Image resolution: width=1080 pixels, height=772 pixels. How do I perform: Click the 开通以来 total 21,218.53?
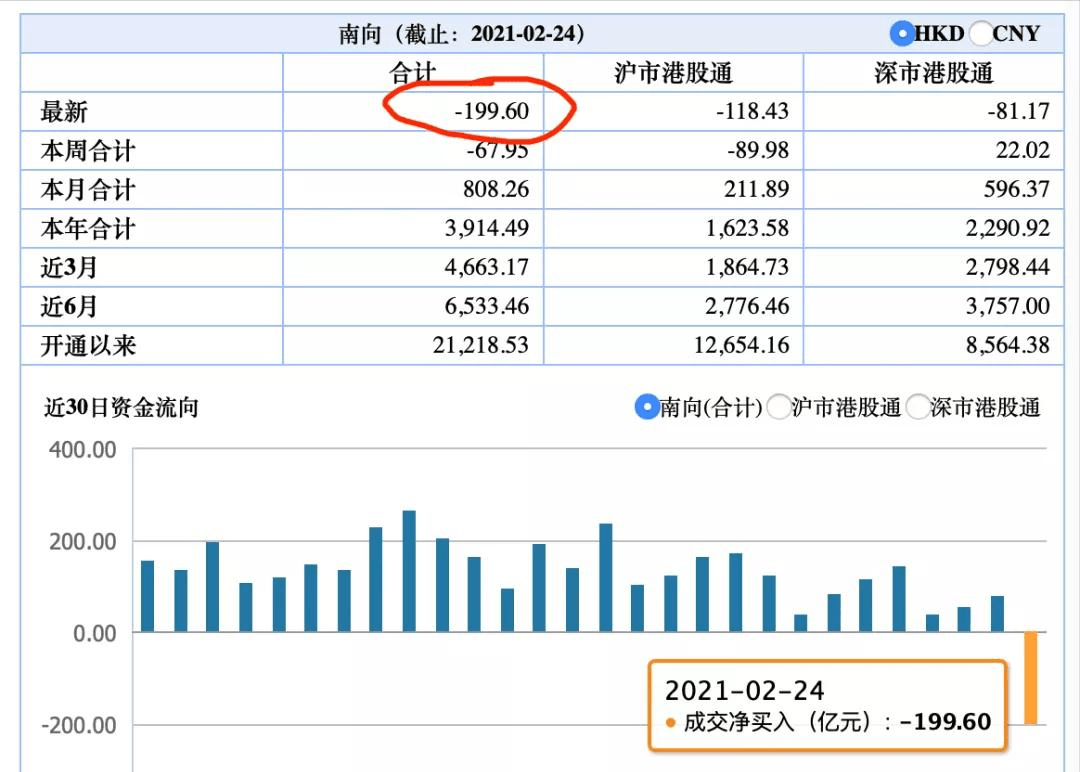click(480, 345)
